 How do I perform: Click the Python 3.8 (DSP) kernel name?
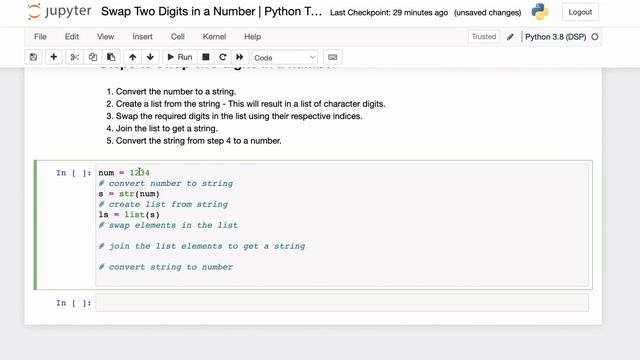[x=556, y=37]
